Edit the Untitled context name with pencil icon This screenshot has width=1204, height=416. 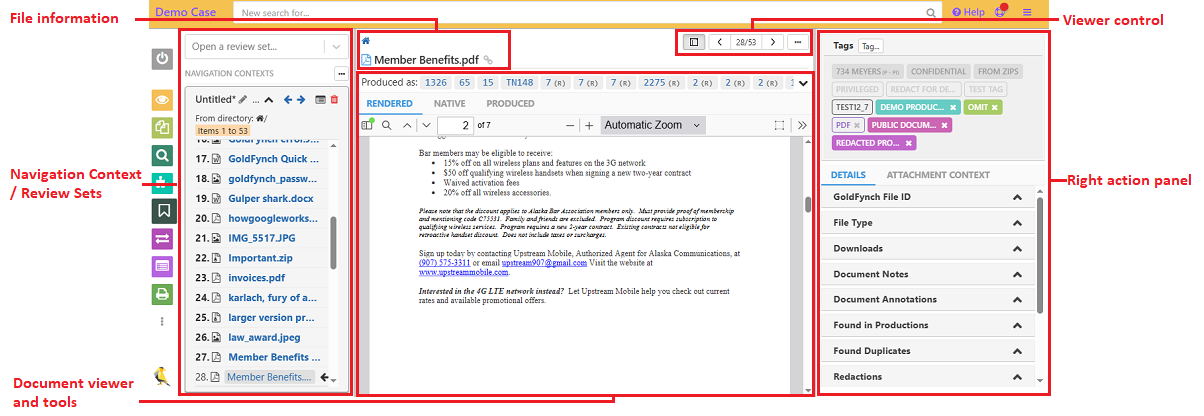click(243, 100)
